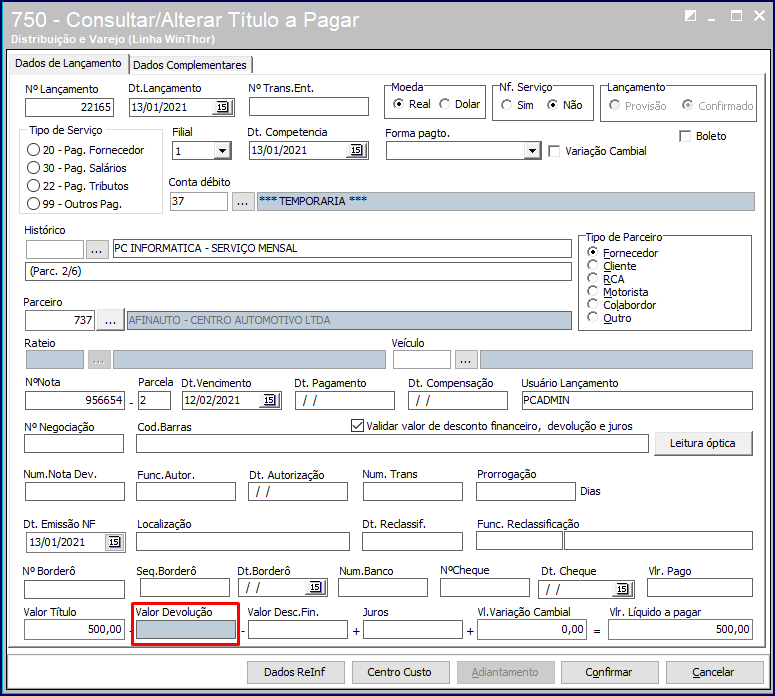Click Cod.Barras input field
This screenshot has height=696, width=775.
392,444
